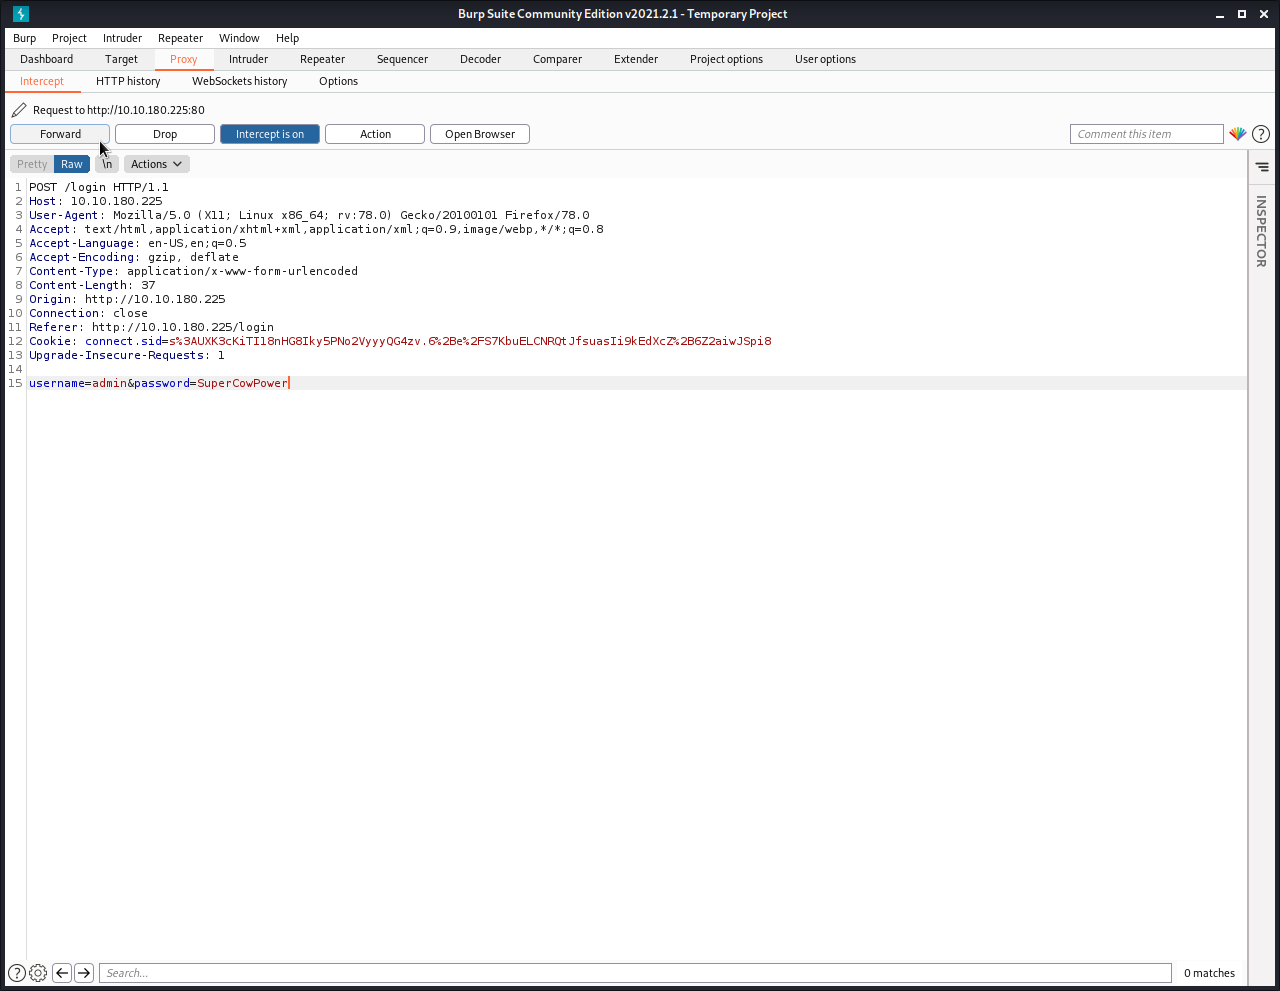
Task: Close the Burp Suite window
Action: pos(1263,14)
